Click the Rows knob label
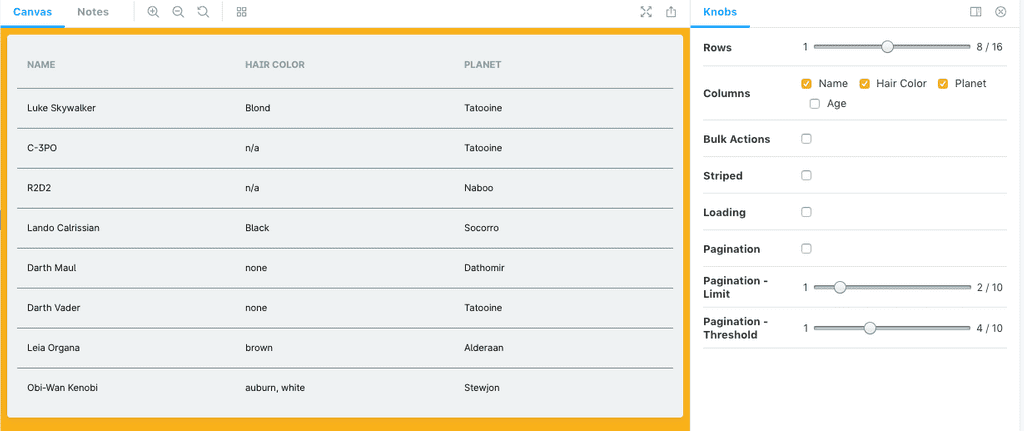The image size is (1024, 431). coord(717,48)
